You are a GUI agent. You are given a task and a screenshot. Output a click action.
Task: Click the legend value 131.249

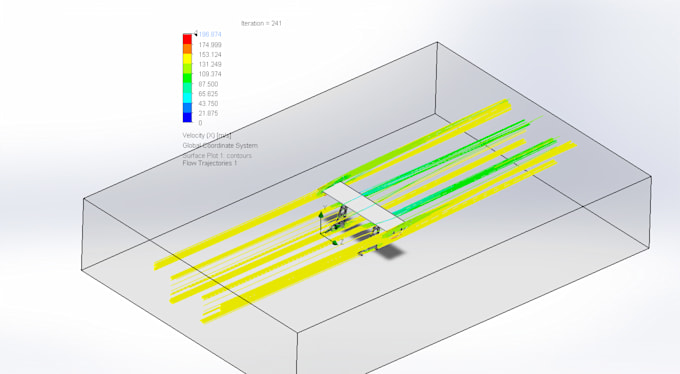point(210,64)
